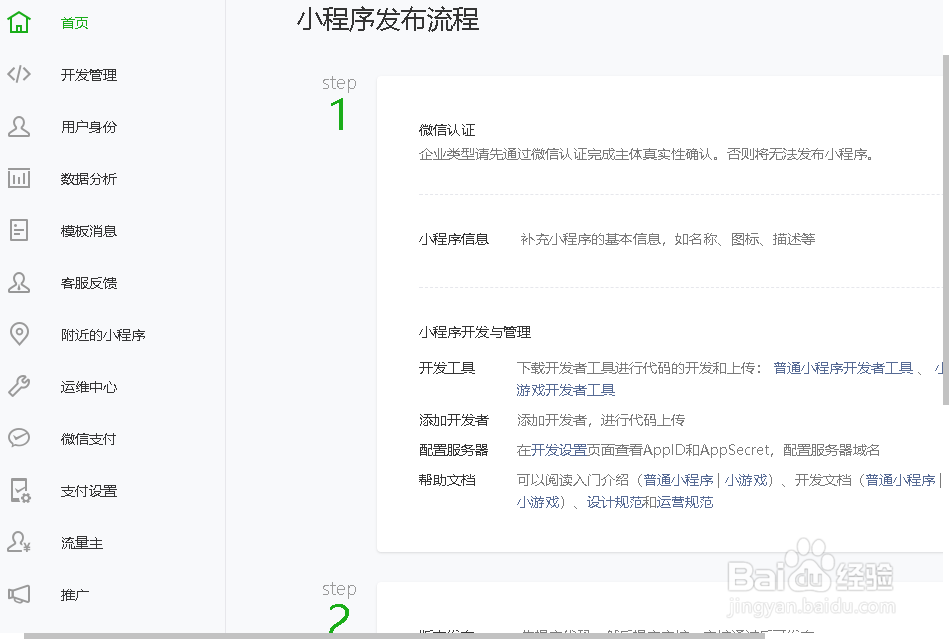Click the code brackets icon for 开发管理
Image resolution: width=949 pixels, height=639 pixels.
(x=19, y=74)
